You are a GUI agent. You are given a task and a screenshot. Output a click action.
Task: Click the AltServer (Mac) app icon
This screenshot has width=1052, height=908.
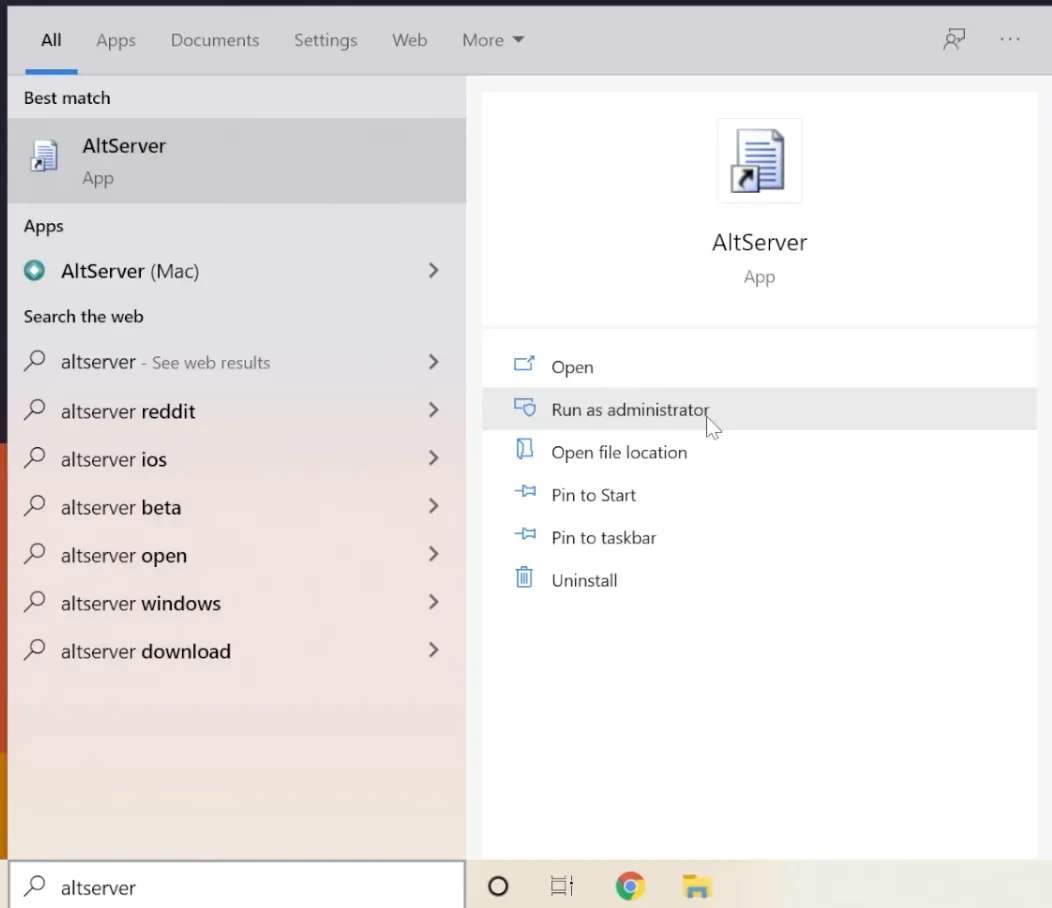pos(35,271)
